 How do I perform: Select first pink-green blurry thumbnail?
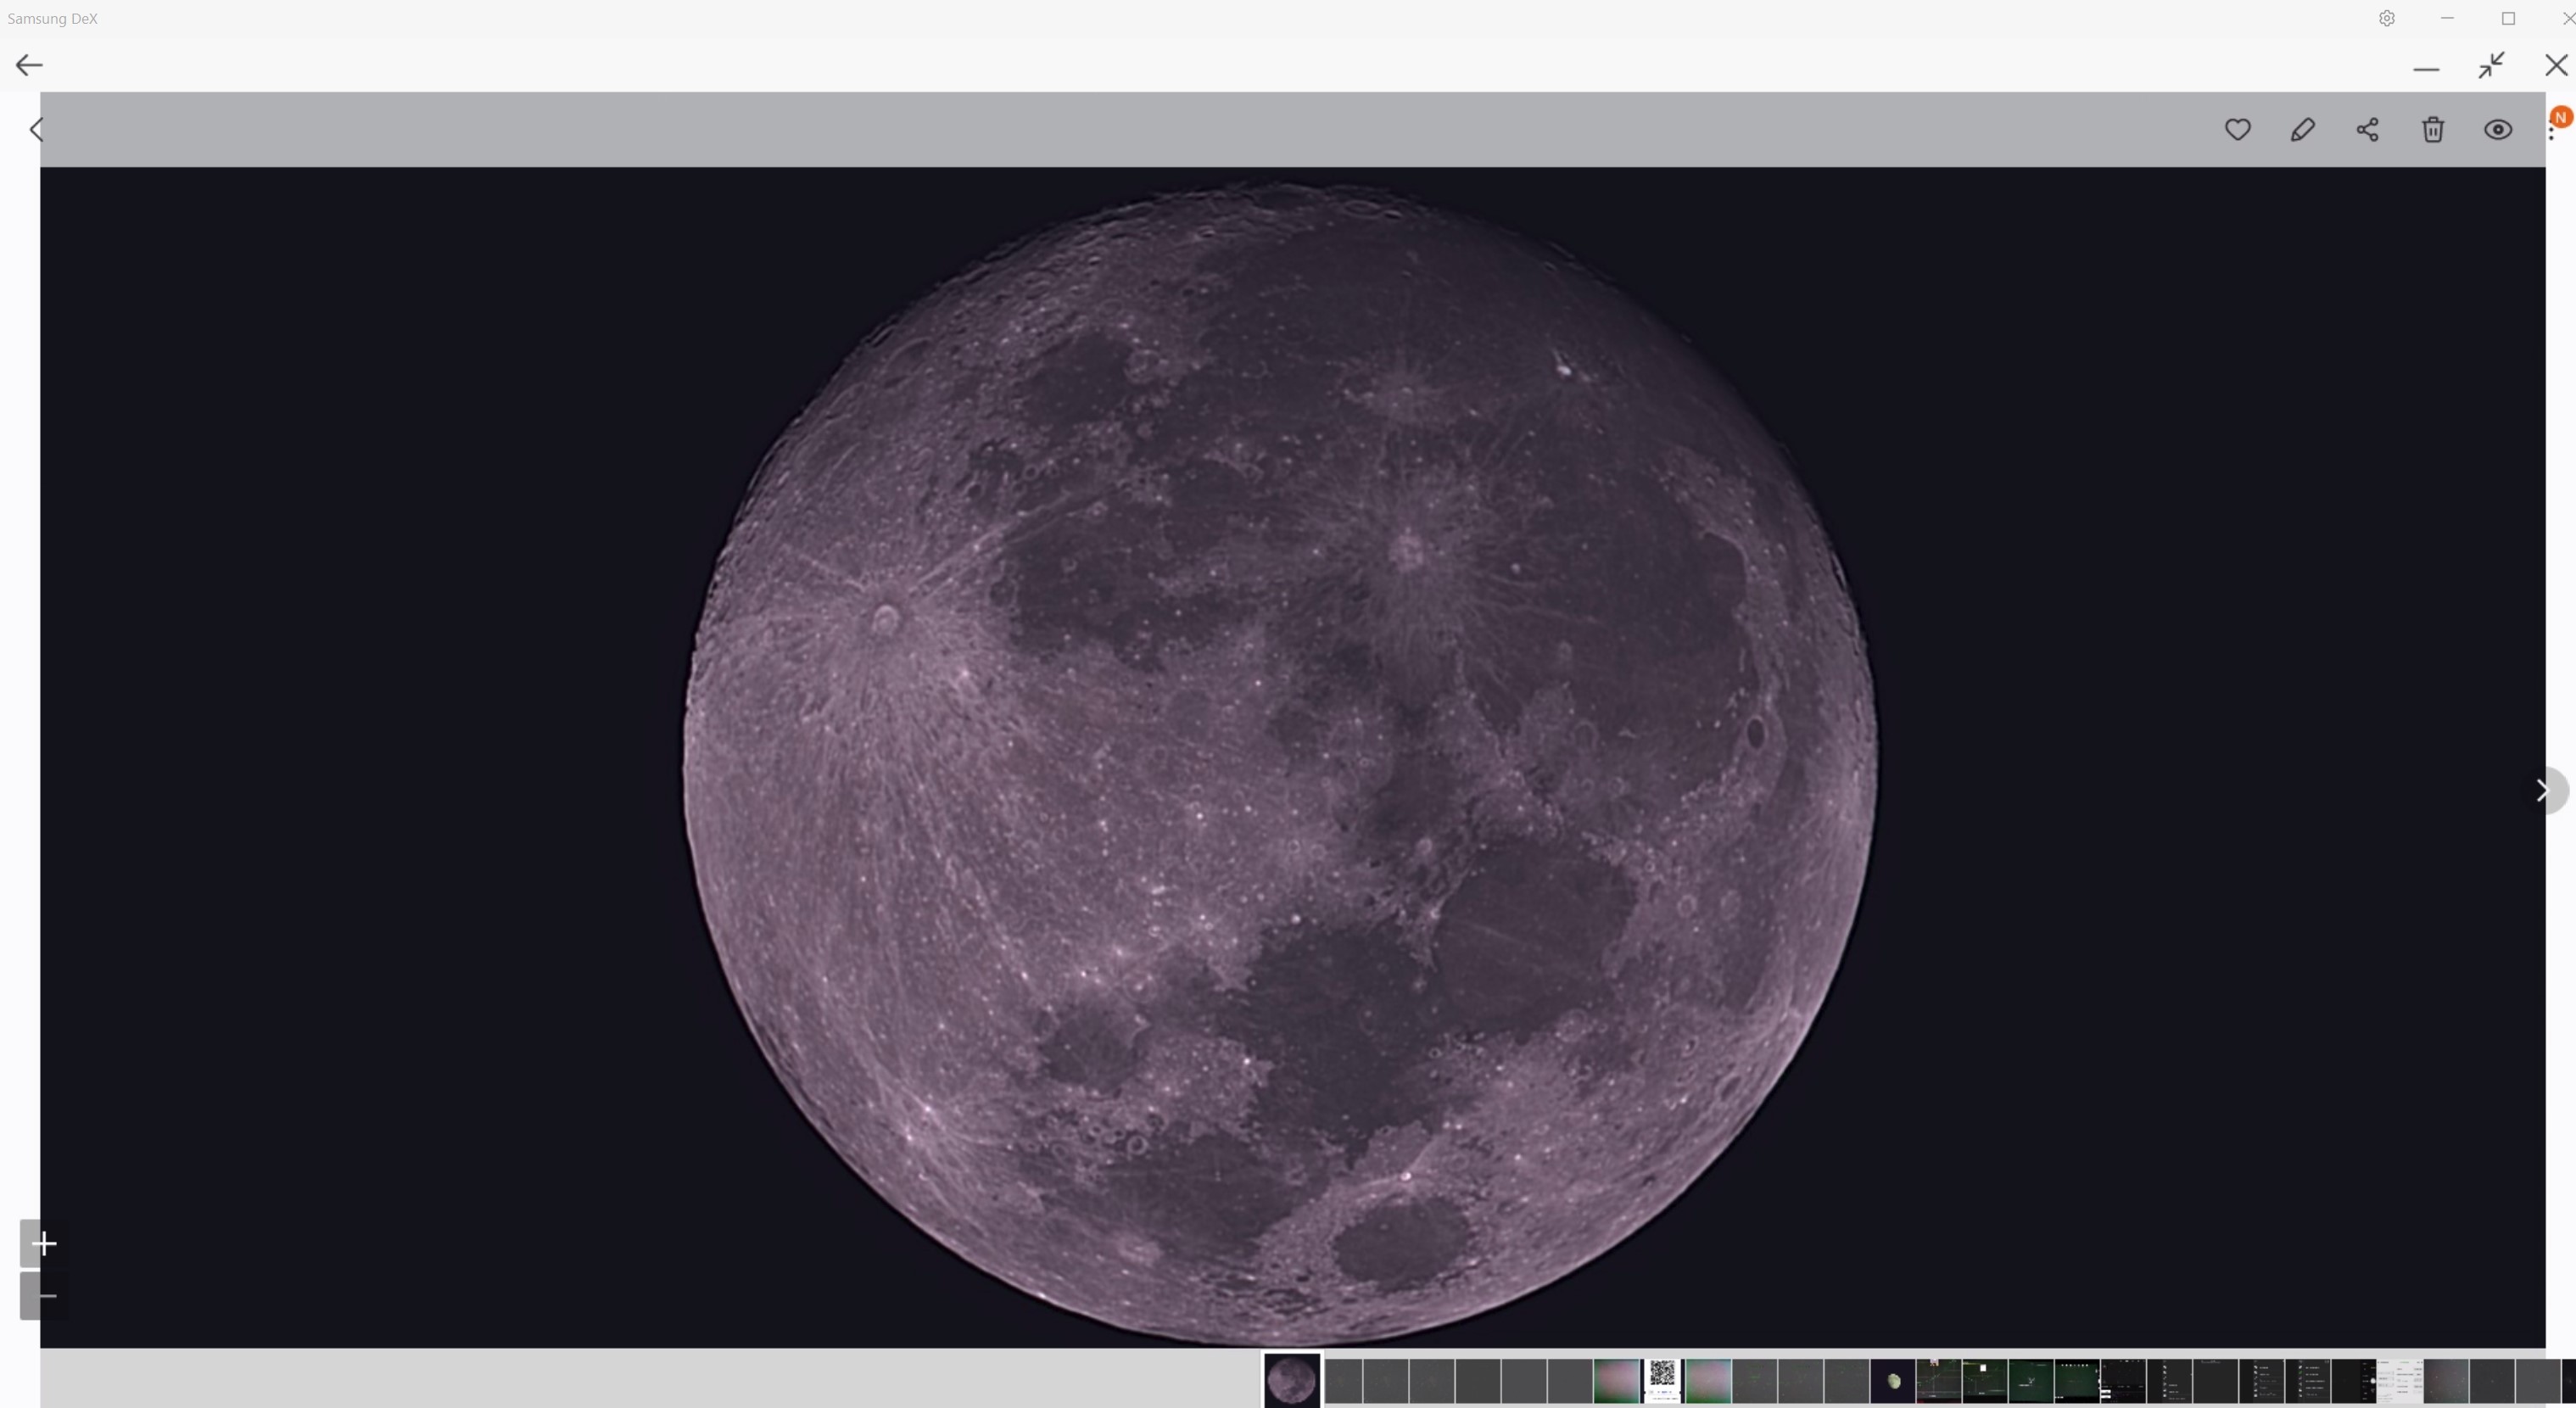coord(1616,1381)
